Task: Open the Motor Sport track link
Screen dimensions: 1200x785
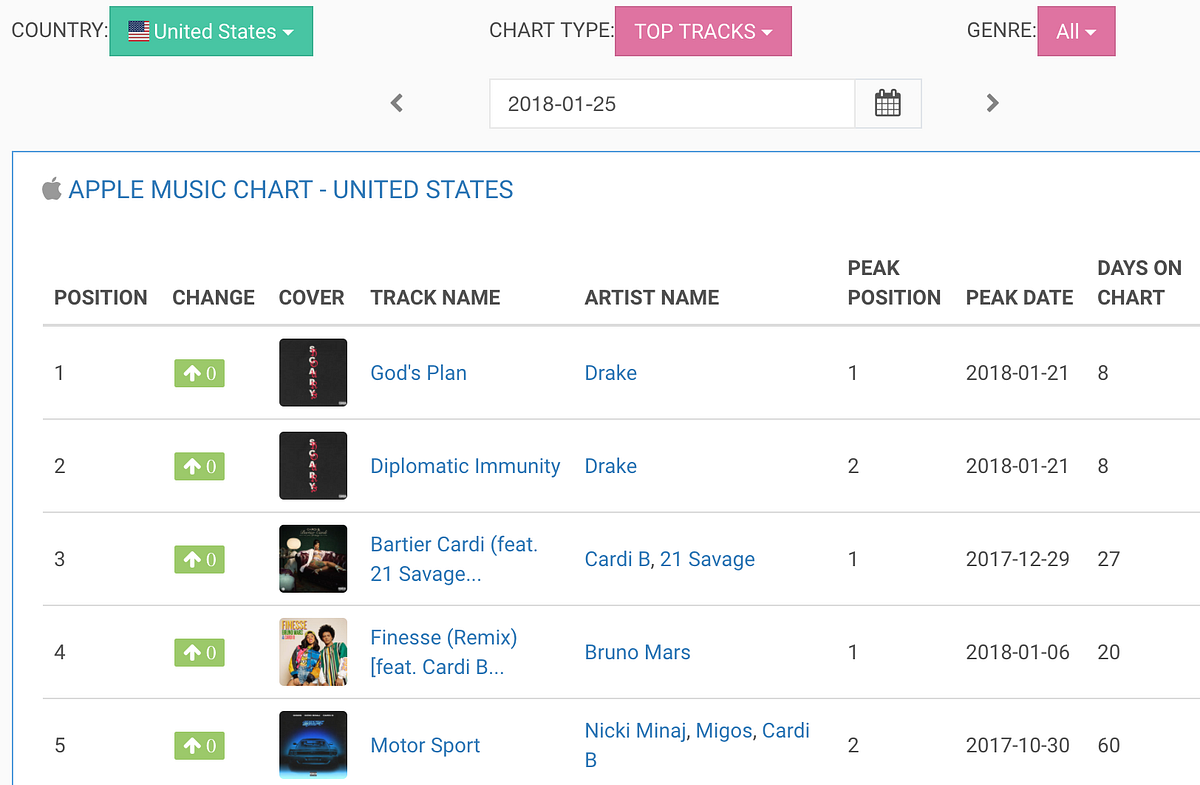Action: tap(425, 745)
